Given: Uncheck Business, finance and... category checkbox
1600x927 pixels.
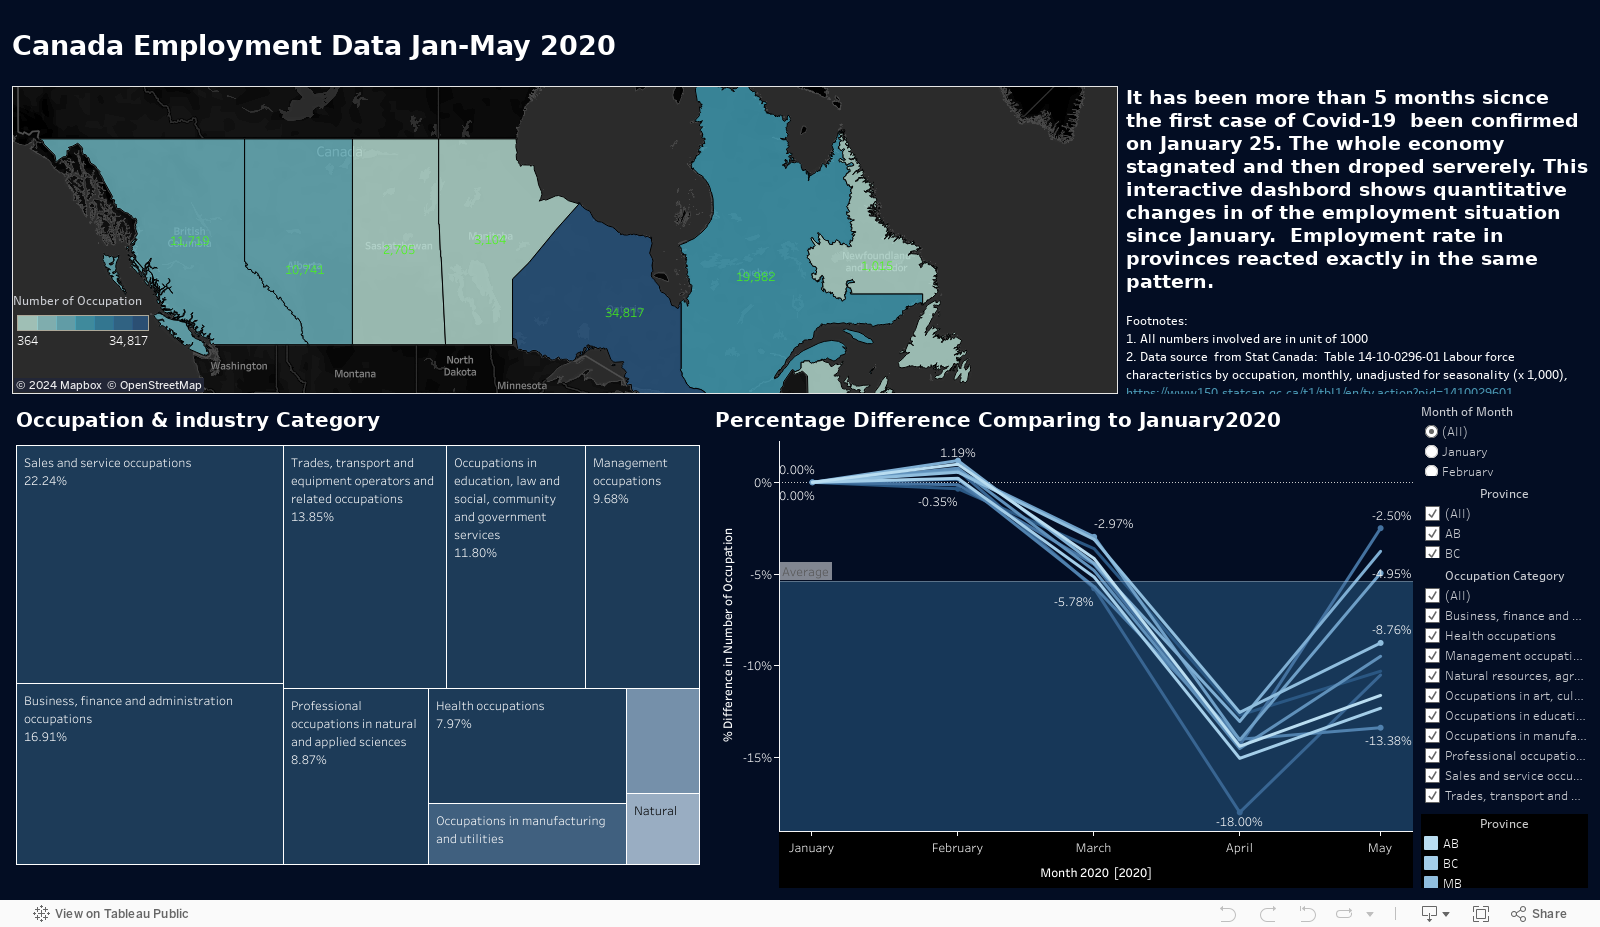Looking at the screenshot, I should point(1432,616).
